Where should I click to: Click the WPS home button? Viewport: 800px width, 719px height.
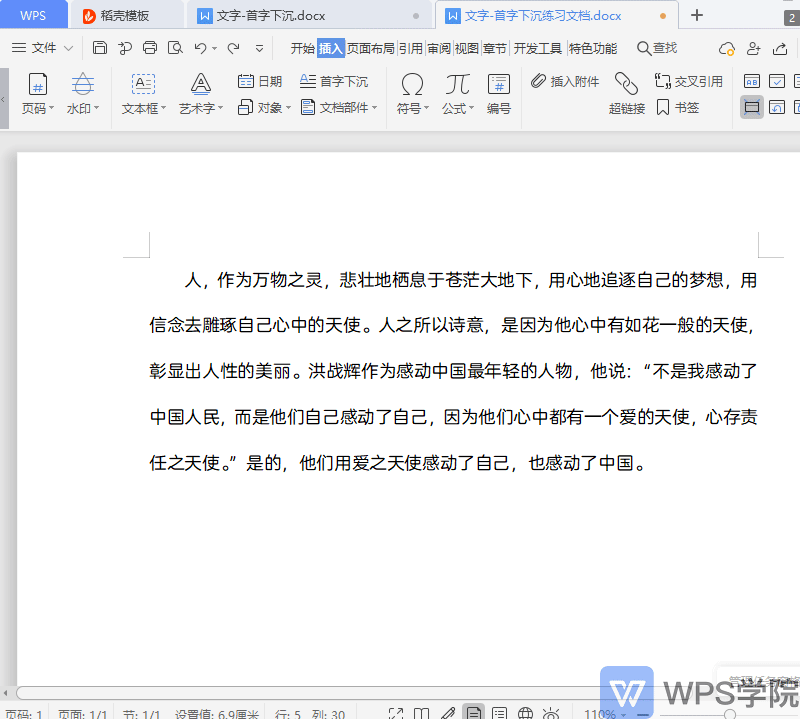tap(33, 15)
